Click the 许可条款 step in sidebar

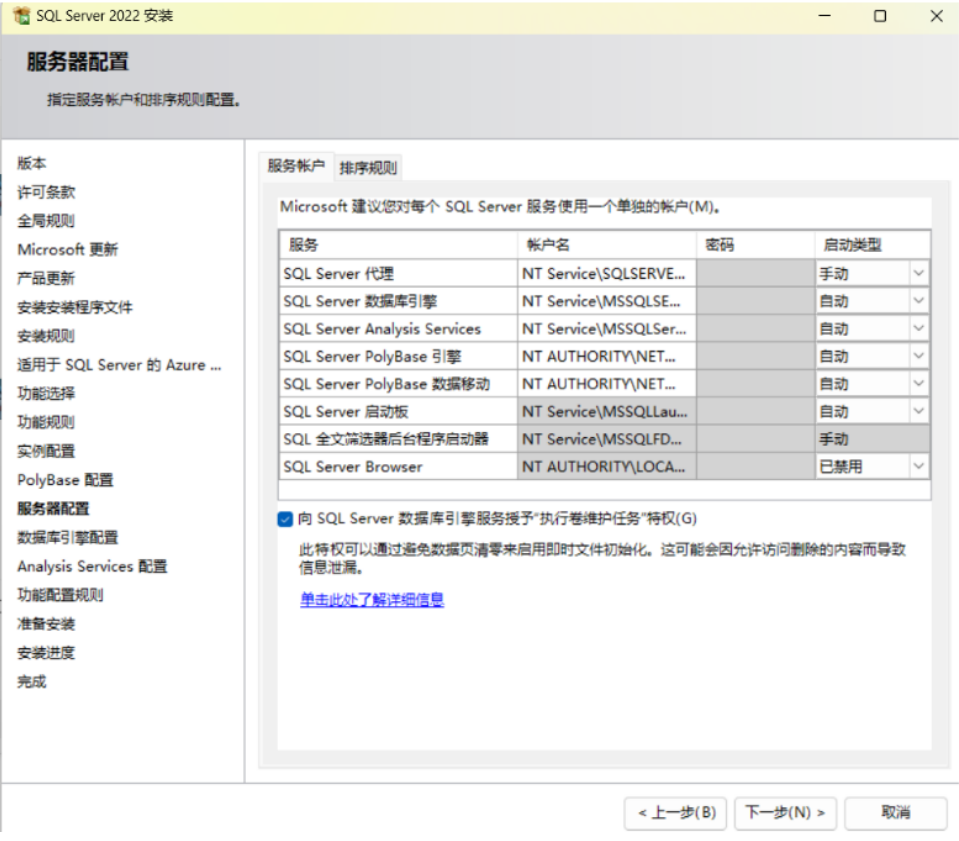46,192
